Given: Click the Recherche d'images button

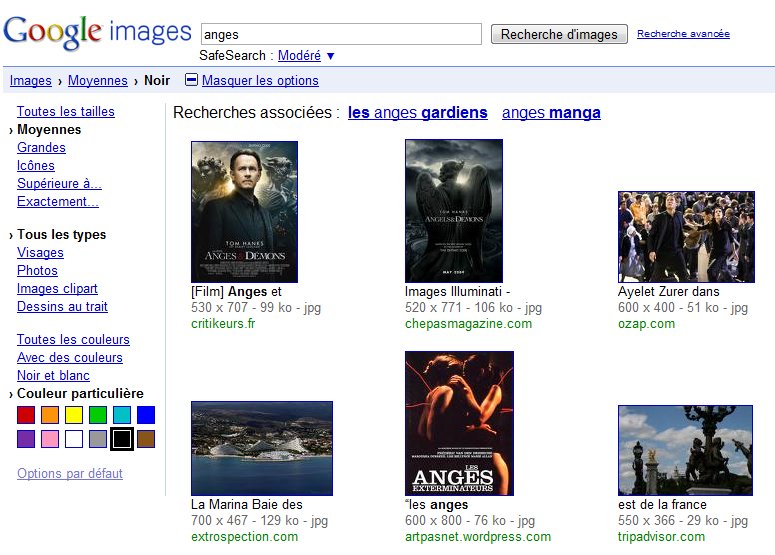Looking at the screenshot, I should point(559,34).
